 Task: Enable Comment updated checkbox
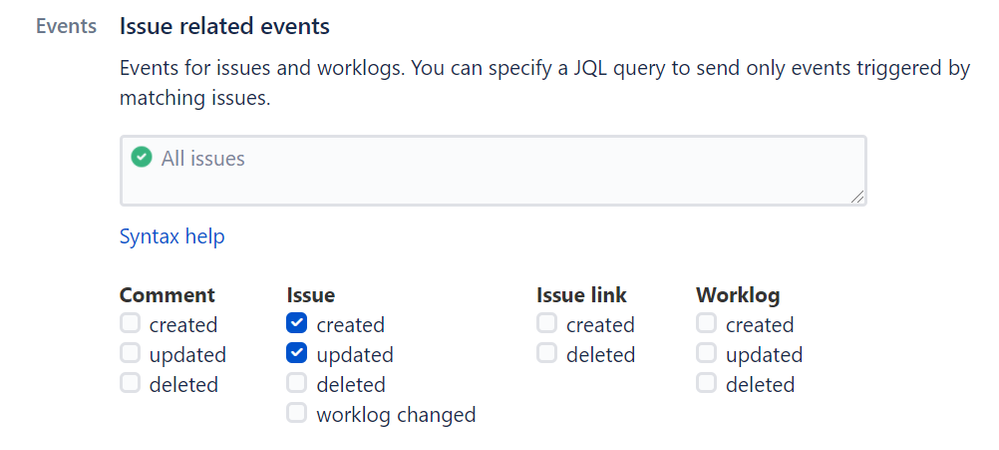[x=130, y=353]
